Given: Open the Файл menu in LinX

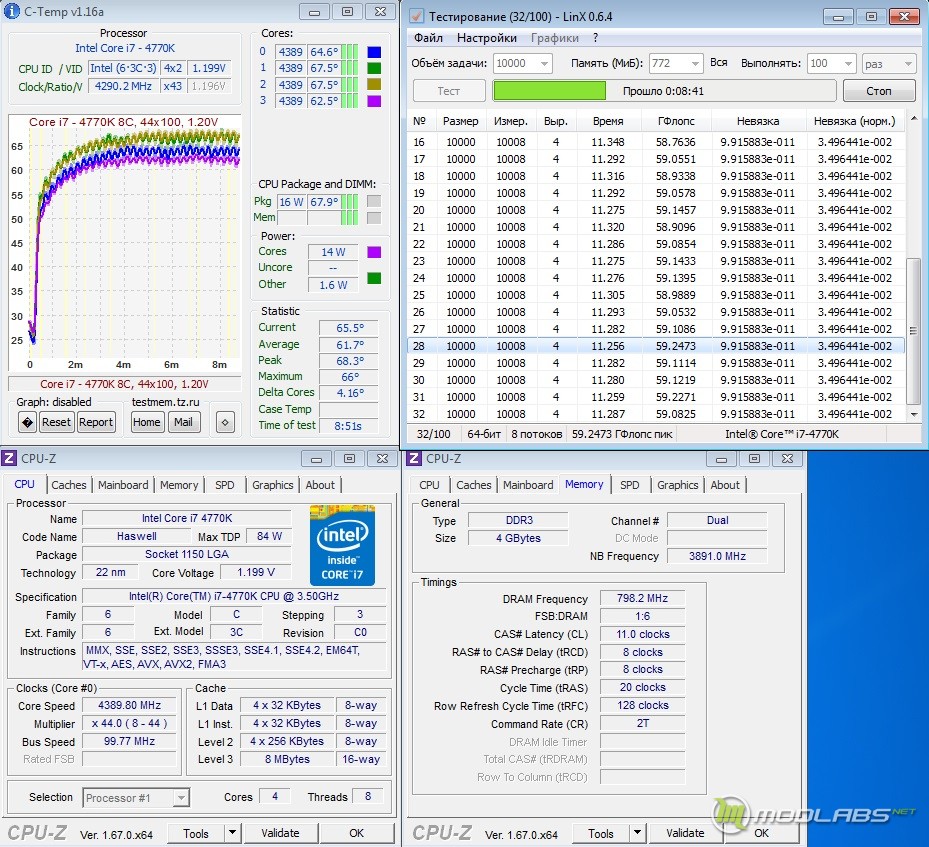Looking at the screenshot, I should click(x=428, y=38).
